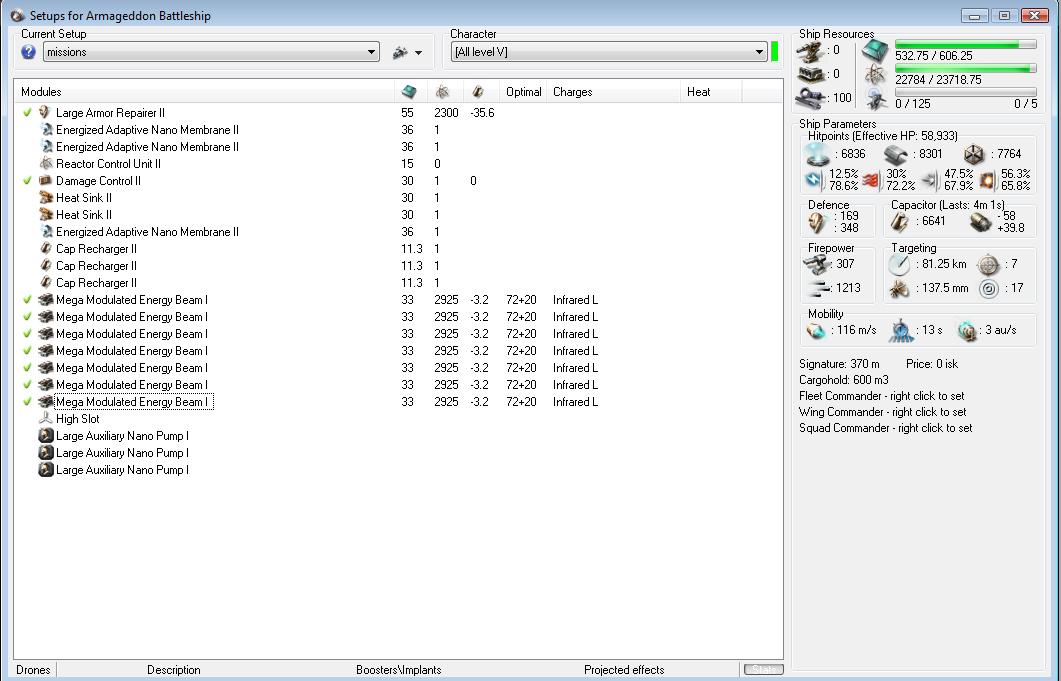Toggle the third Mega Modulated Energy Beam checkmark

point(27,333)
